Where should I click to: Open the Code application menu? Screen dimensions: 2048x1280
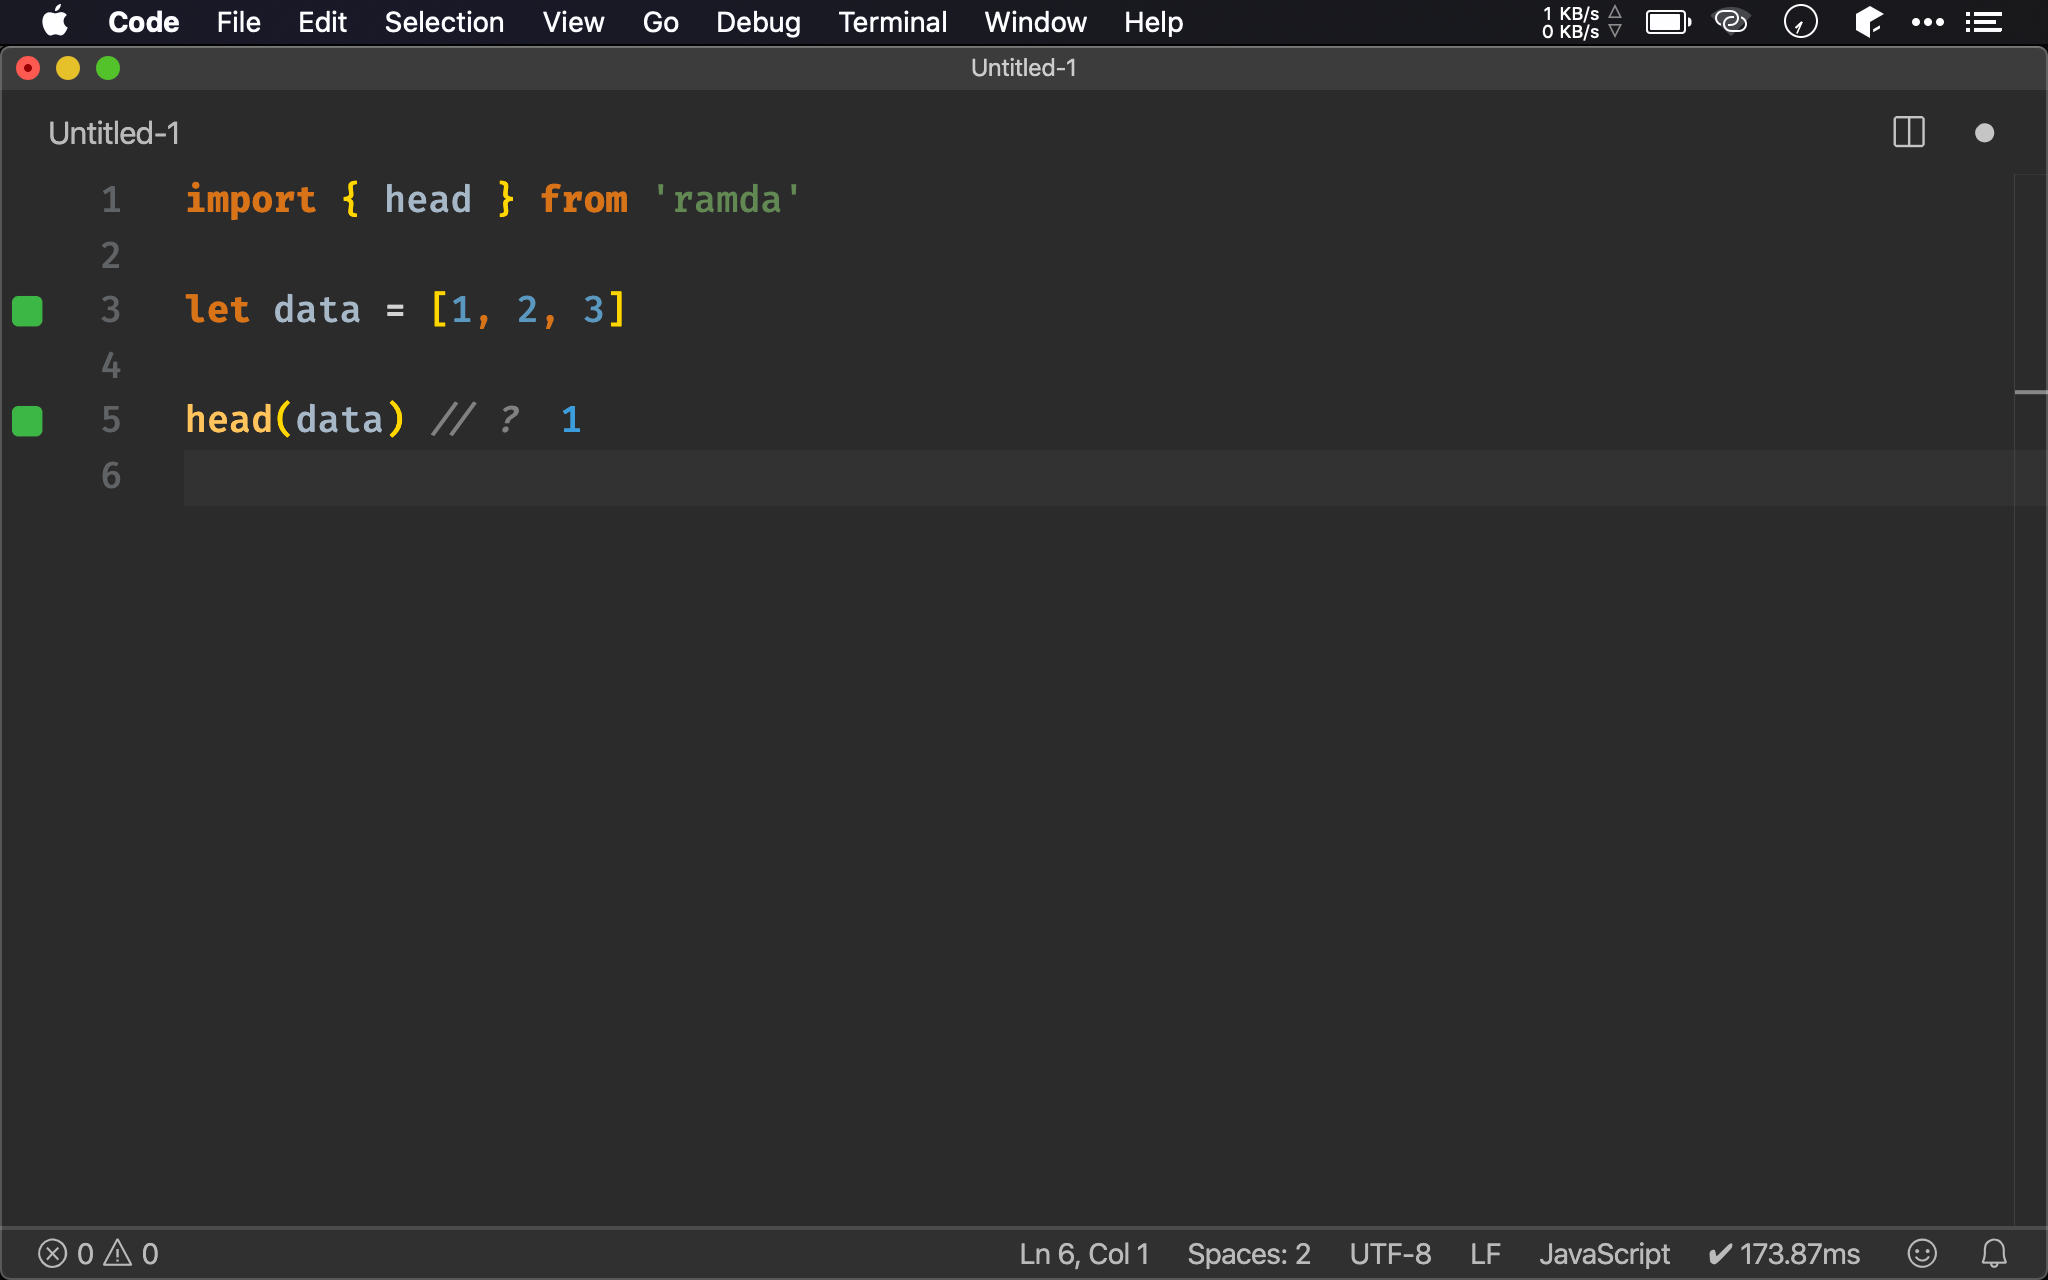[x=143, y=22]
